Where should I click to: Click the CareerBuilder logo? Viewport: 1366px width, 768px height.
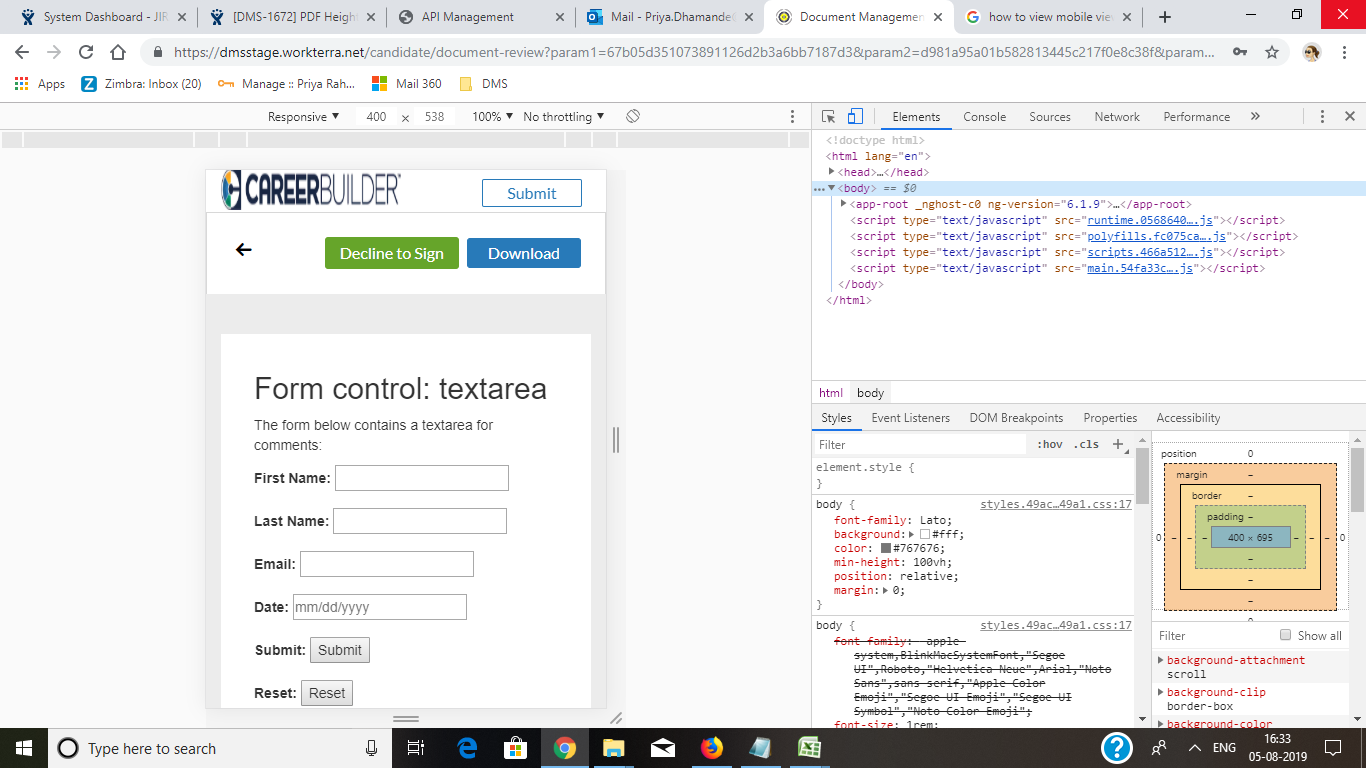point(311,190)
